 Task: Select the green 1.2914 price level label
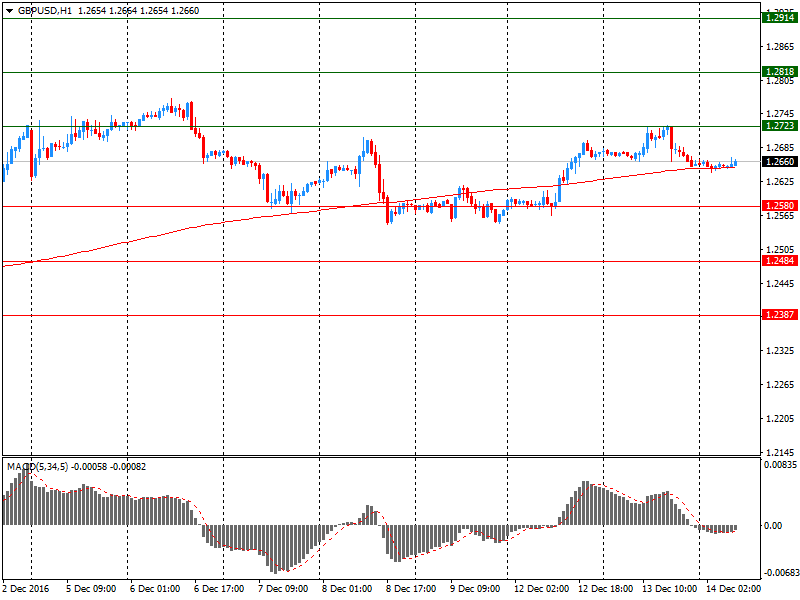click(780, 18)
